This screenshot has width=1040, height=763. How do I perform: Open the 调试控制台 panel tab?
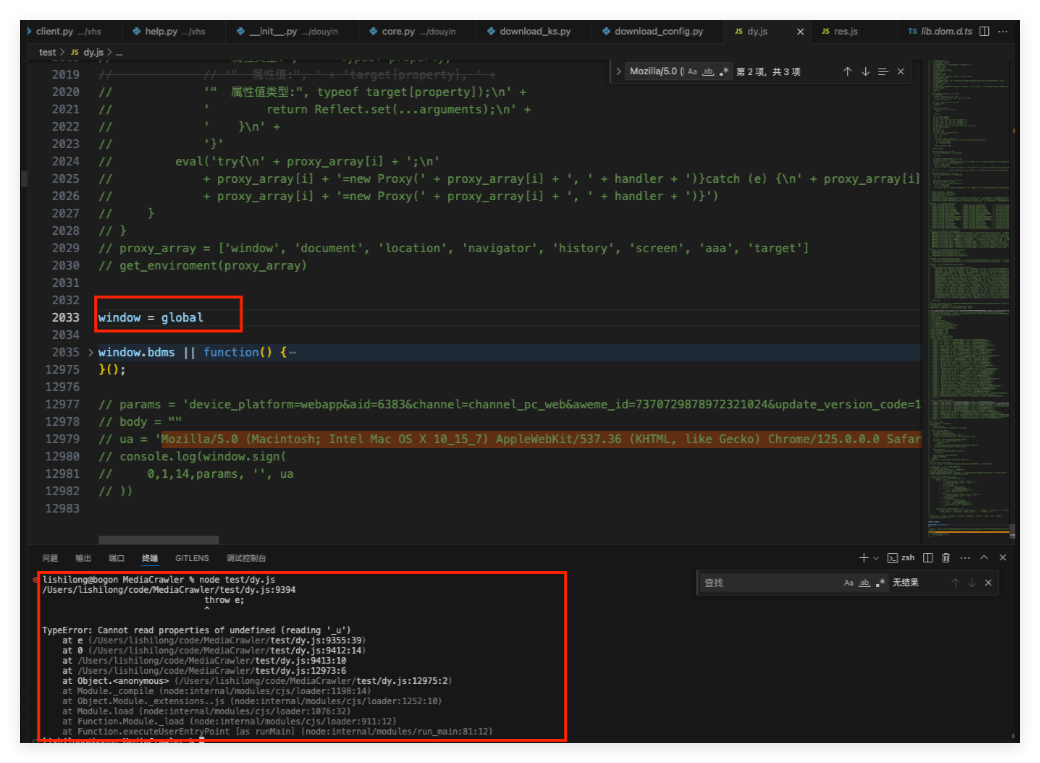246,558
